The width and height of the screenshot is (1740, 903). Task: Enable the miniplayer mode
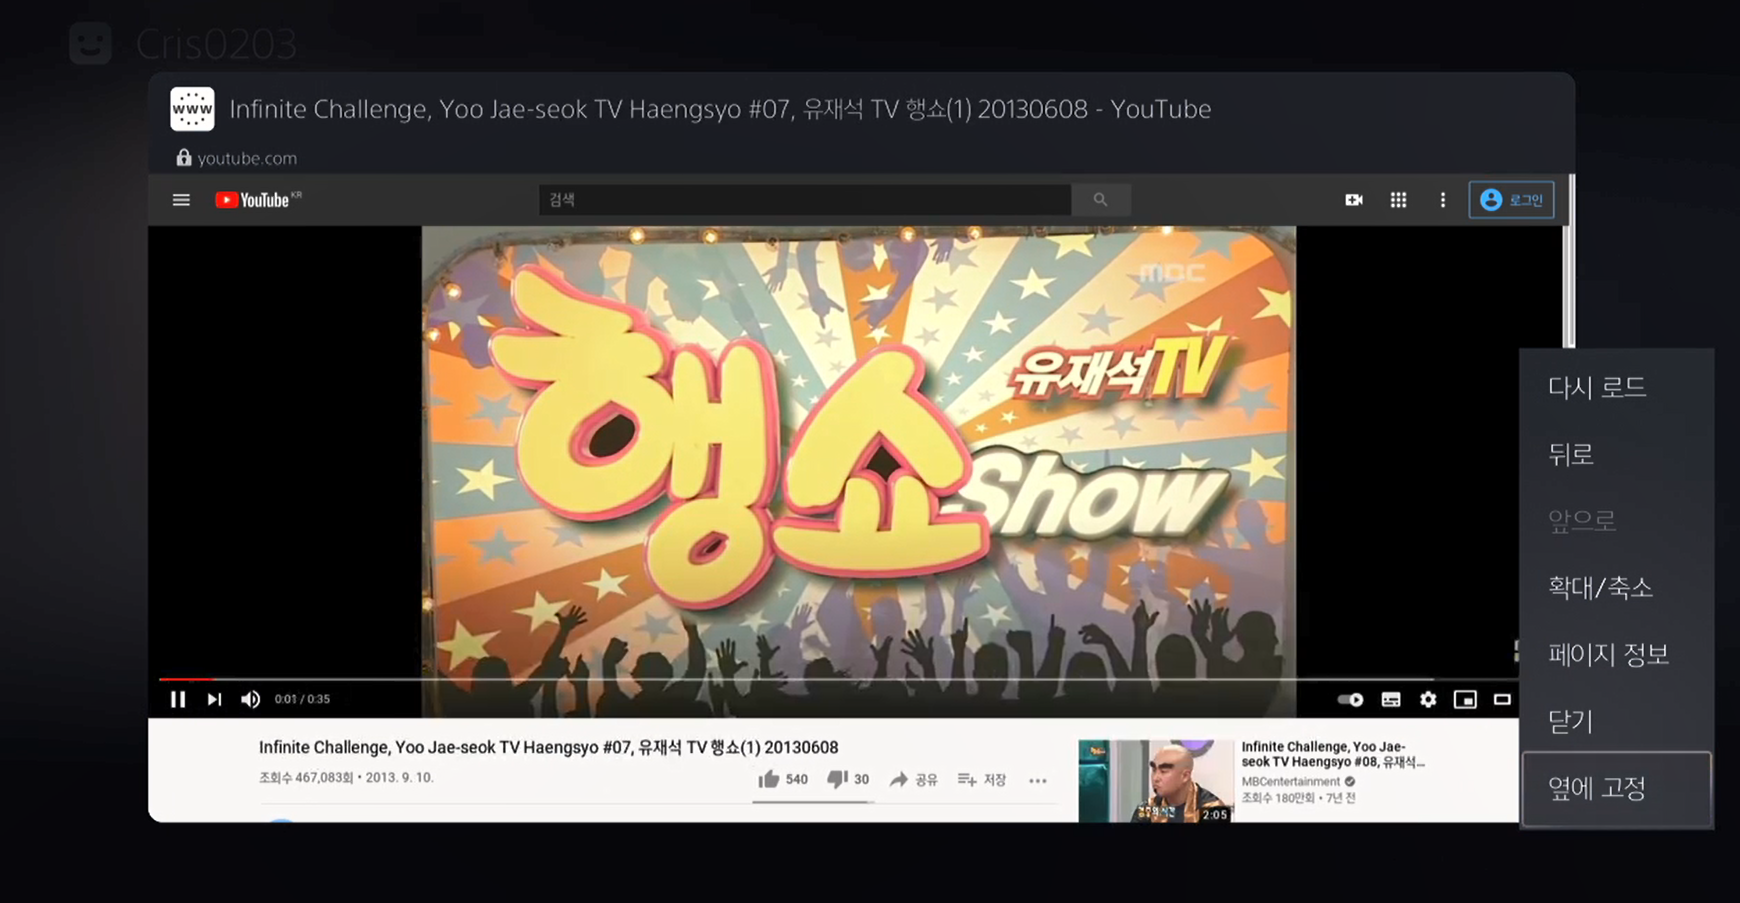(x=1465, y=699)
